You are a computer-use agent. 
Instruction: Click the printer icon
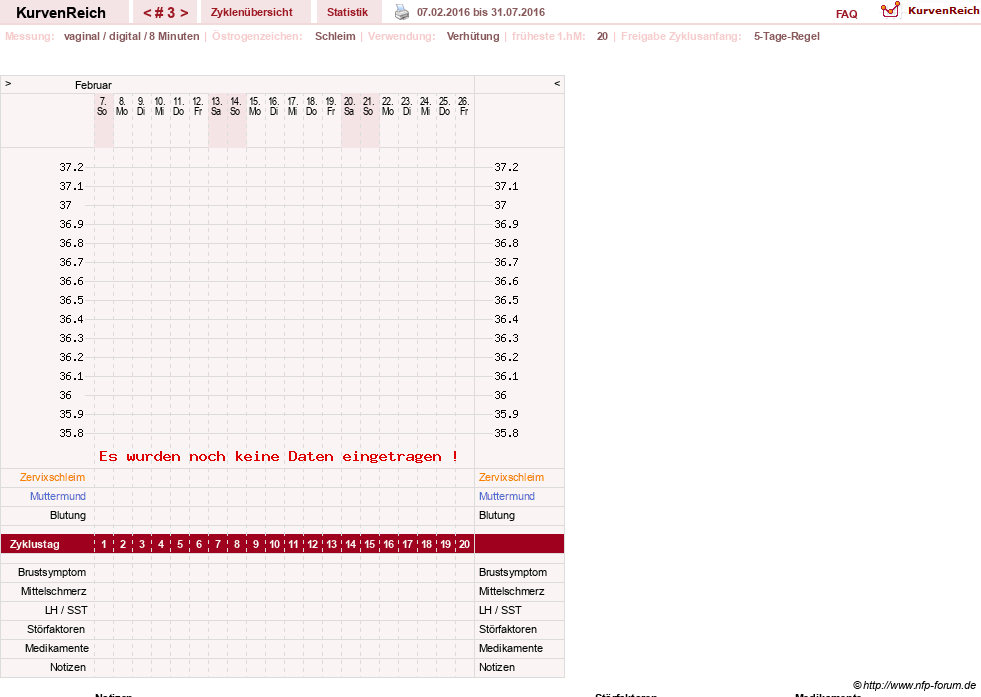pyautogui.click(x=402, y=12)
